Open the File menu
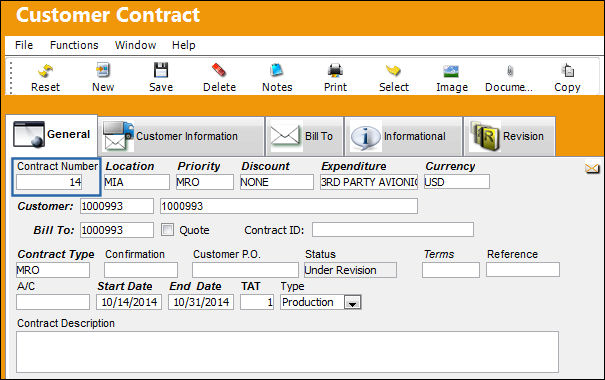 (x=24, y=45)
